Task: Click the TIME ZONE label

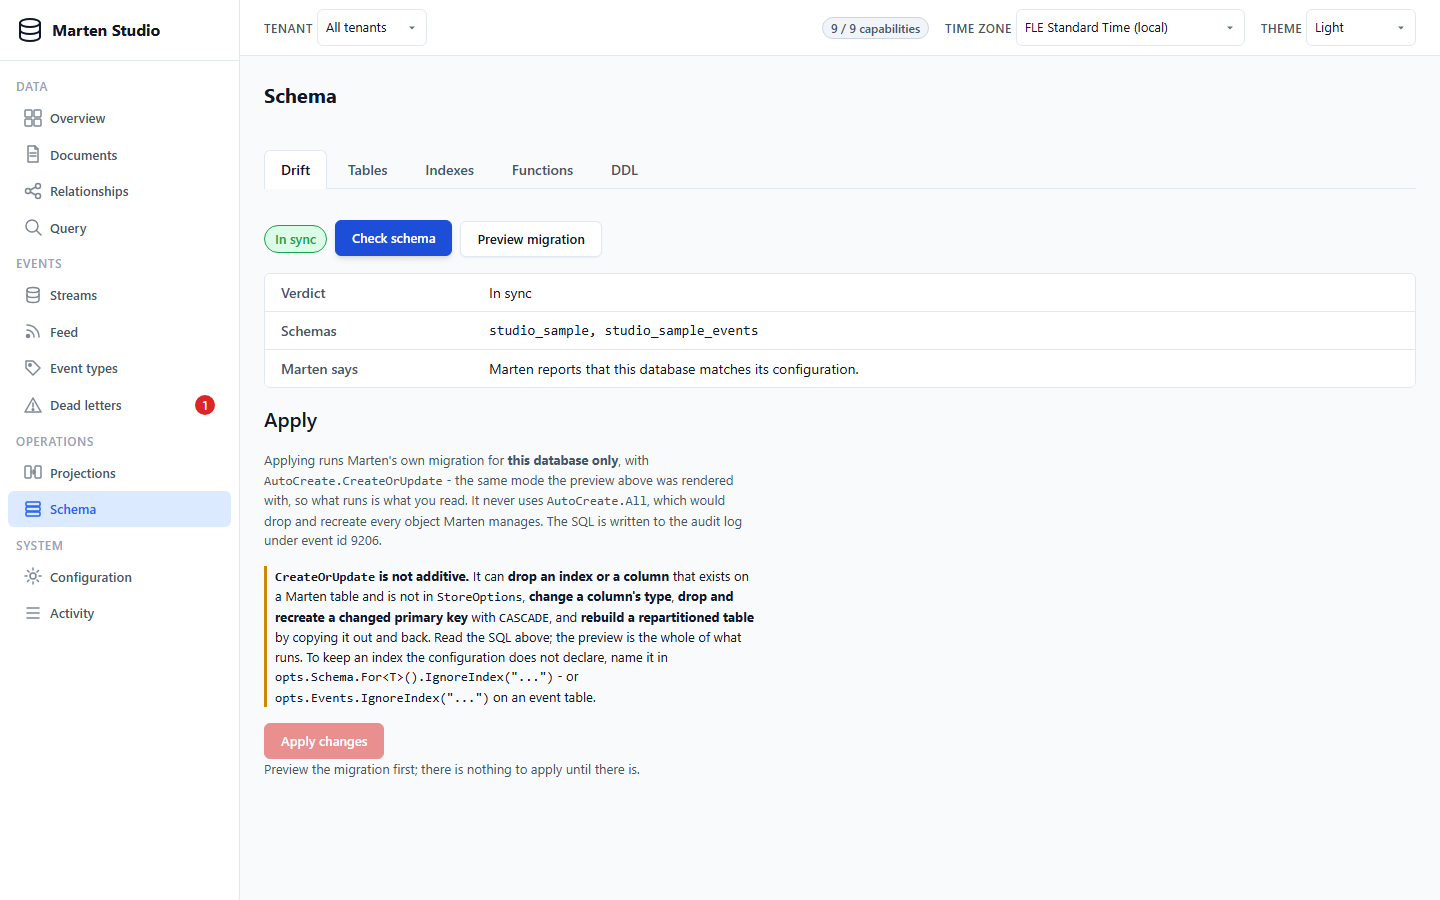Action: point(978,28)
